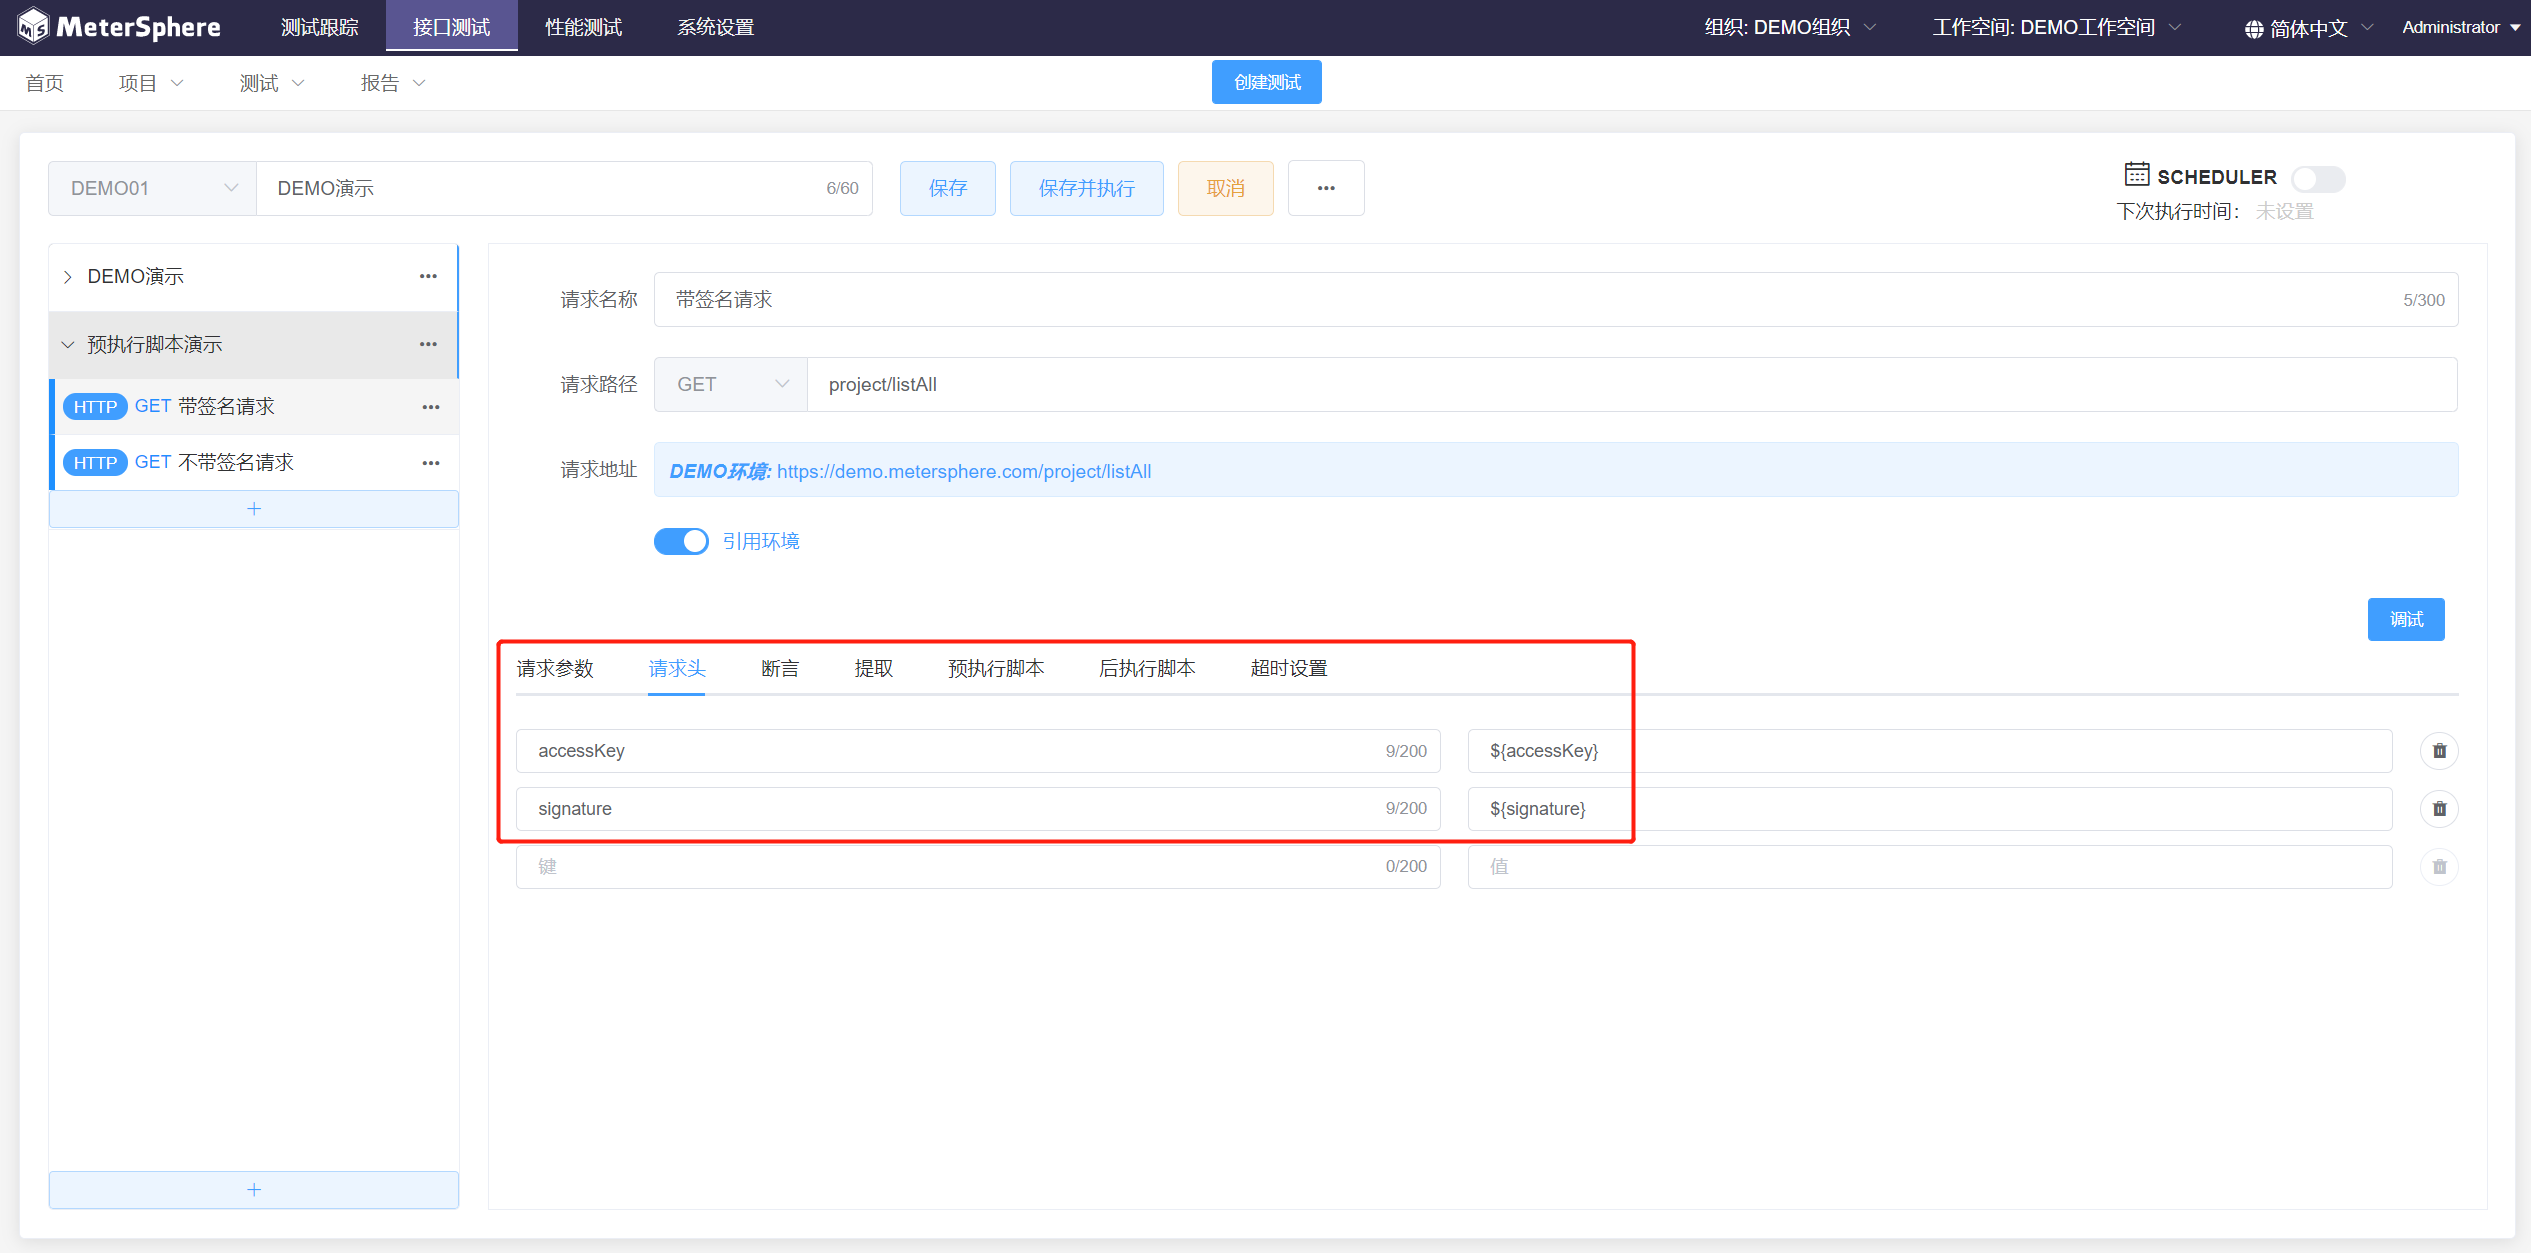
Task: Click the 调试 button
Action: pyautogui.click(x=2405, y=619)
